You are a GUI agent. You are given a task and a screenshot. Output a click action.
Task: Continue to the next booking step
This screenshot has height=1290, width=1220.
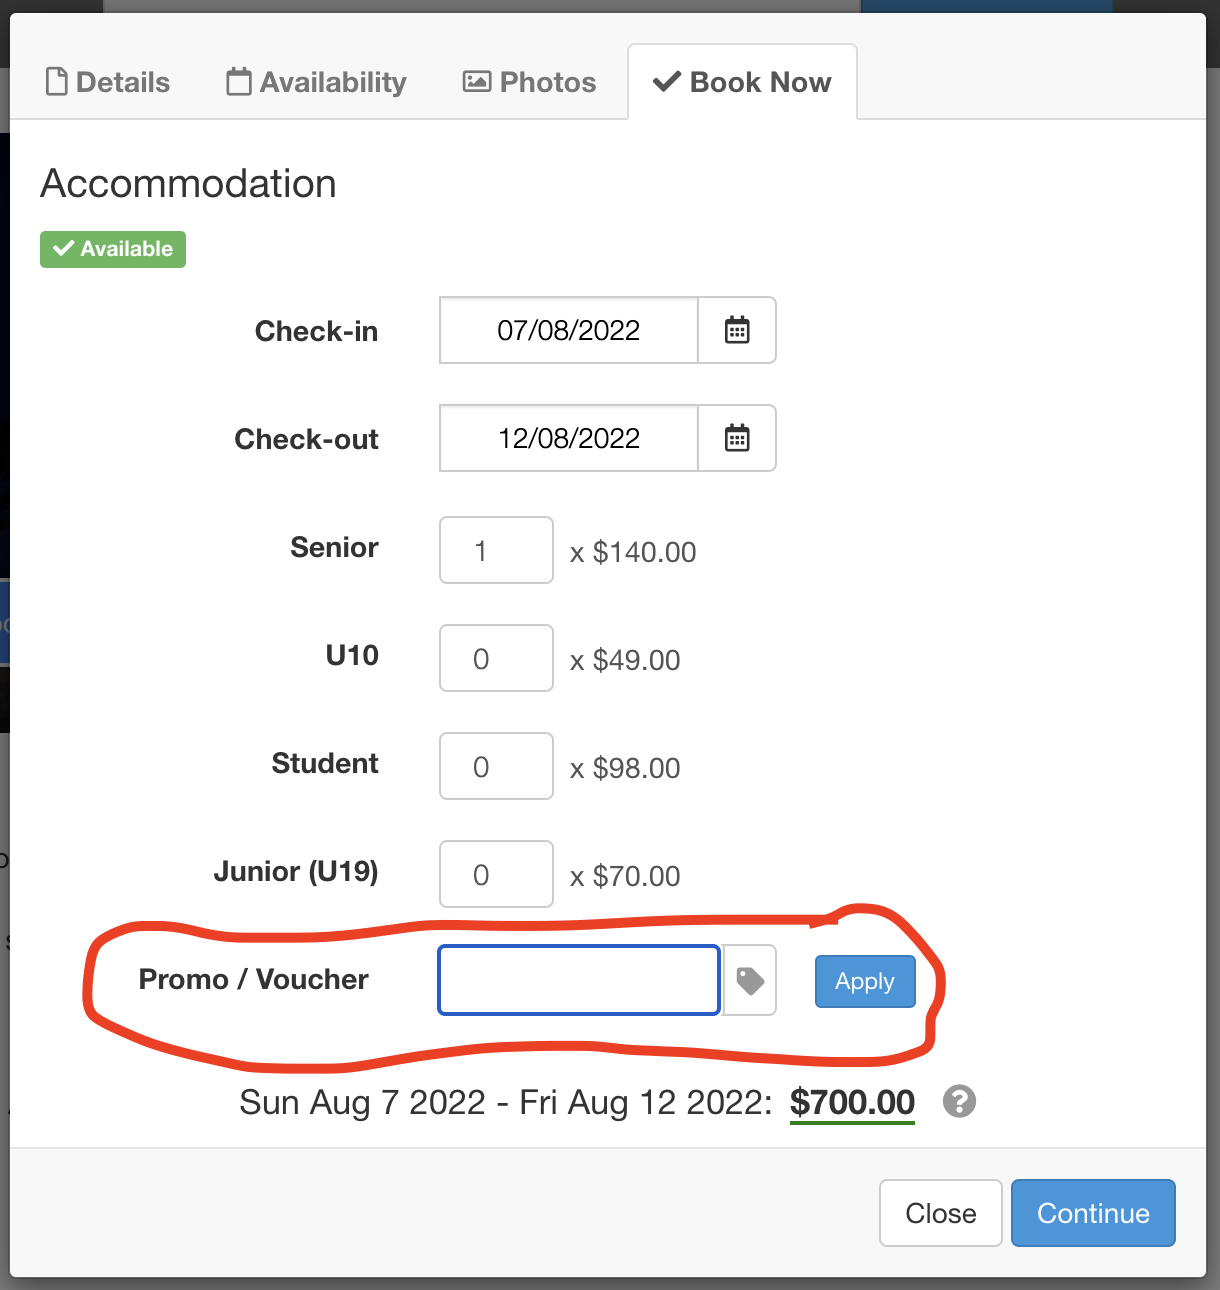click(x=1093, y=1213)
